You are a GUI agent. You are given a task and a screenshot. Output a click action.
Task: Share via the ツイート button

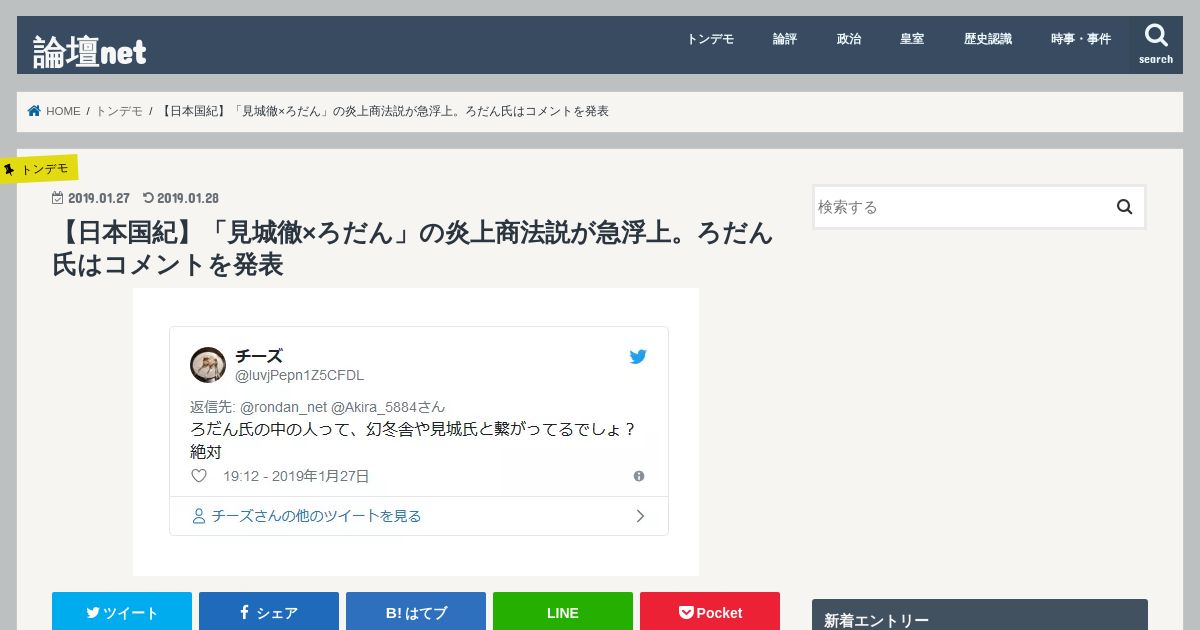[x=122, y=613]
